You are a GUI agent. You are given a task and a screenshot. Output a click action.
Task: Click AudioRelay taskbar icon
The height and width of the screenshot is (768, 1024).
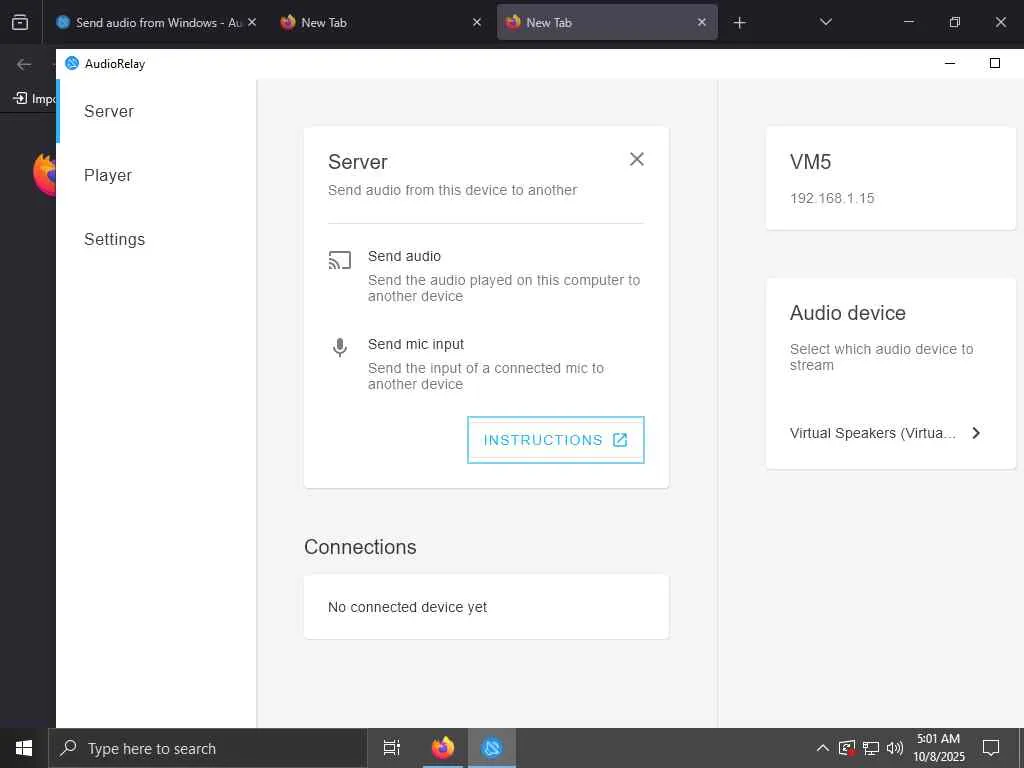coord(492,748)
